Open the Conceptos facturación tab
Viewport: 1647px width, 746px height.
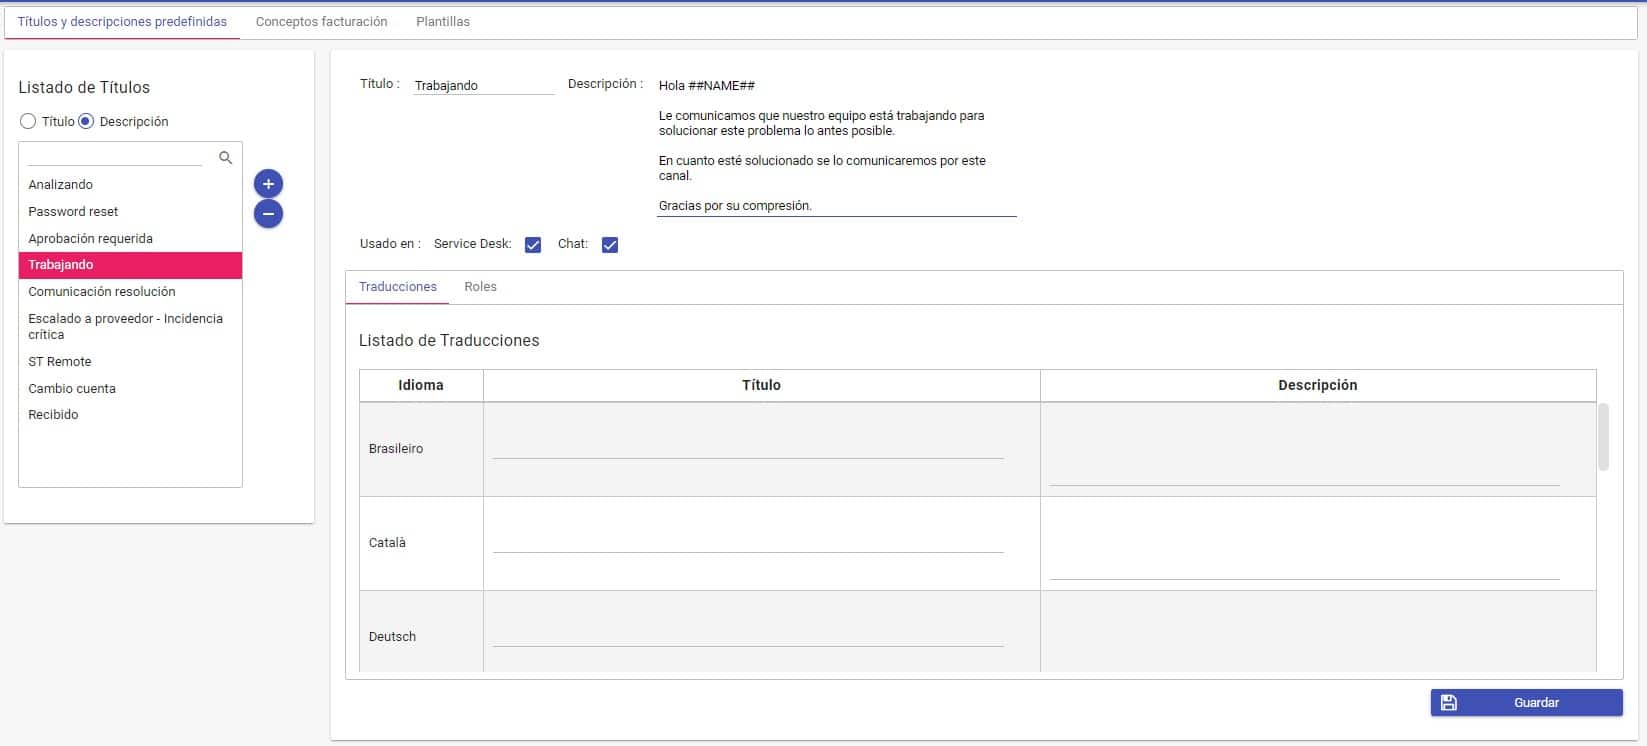click(321, 22)
